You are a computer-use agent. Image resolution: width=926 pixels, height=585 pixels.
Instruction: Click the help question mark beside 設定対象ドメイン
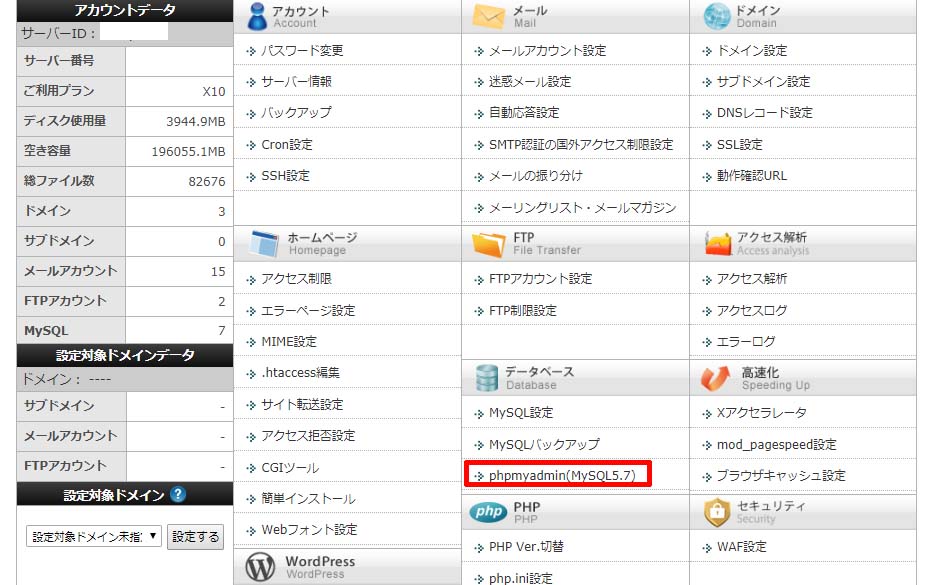tap(178, 495)
